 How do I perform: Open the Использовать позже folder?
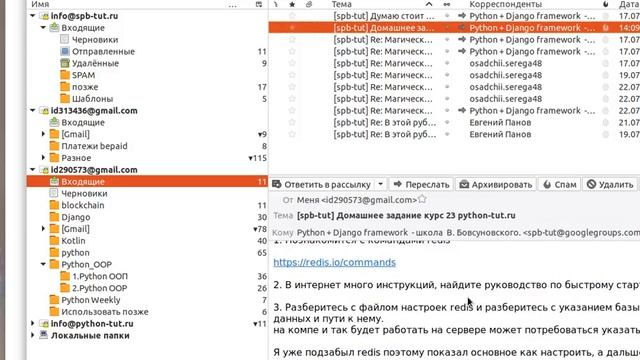point(105,312)
